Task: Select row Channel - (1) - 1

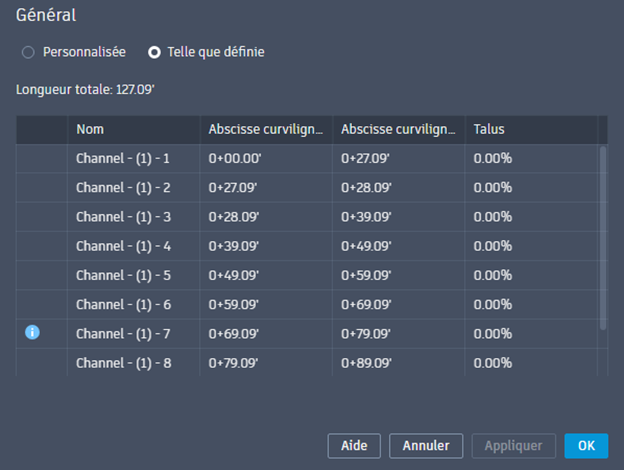Action: pos(123,158)
